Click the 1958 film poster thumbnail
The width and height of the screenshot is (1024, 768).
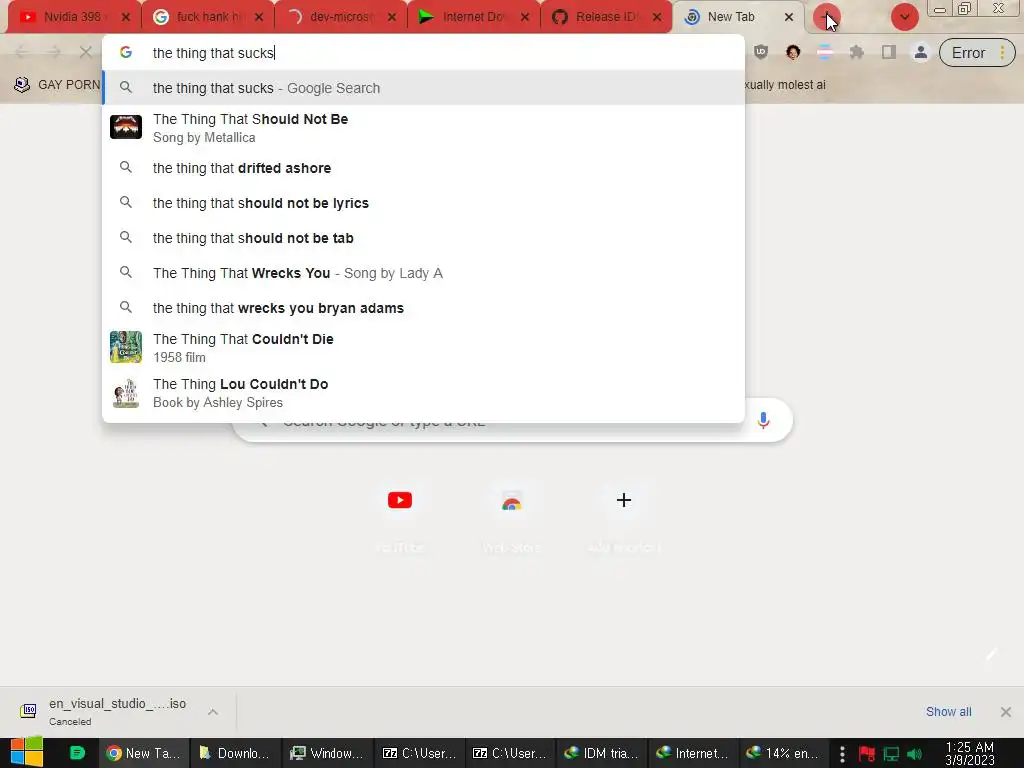(x=125, y=347)
